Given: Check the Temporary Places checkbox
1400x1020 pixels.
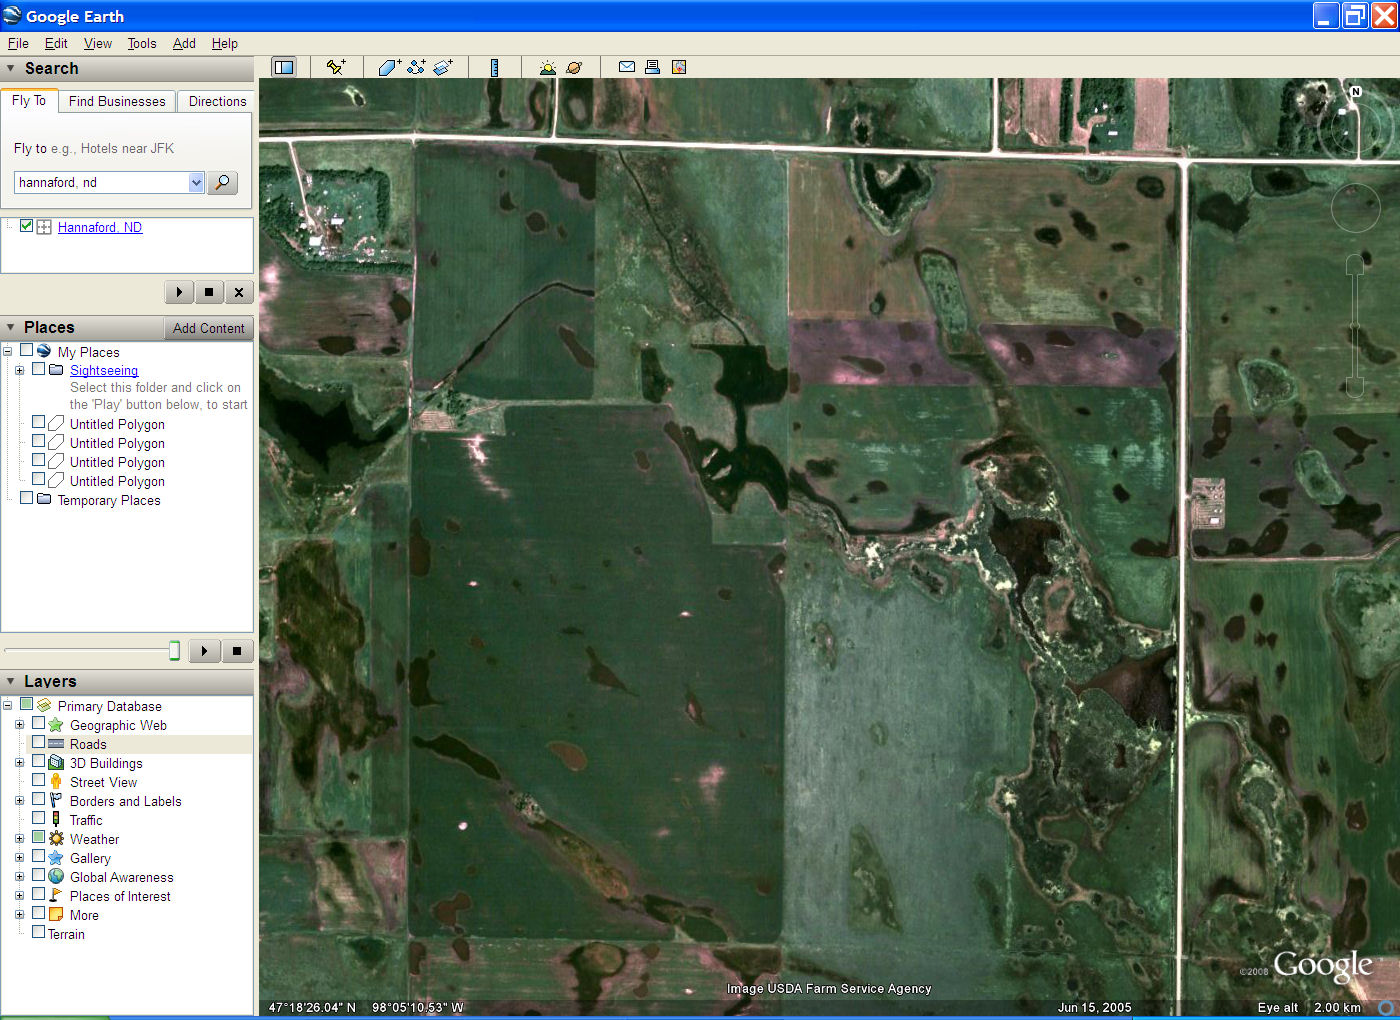Looking at the screenshot, I should pos(27,498).
